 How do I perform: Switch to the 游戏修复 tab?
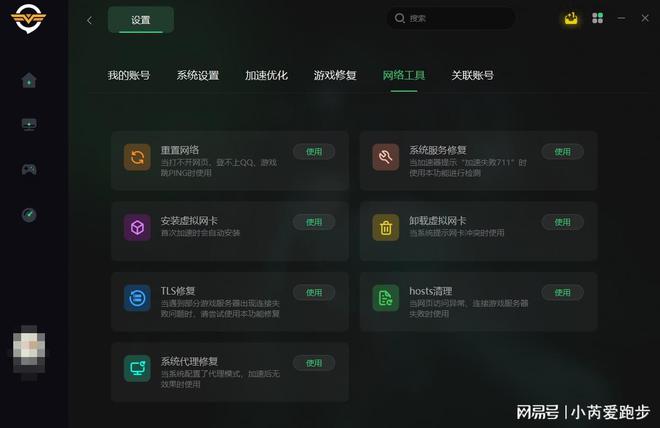(x=335, y=75)
